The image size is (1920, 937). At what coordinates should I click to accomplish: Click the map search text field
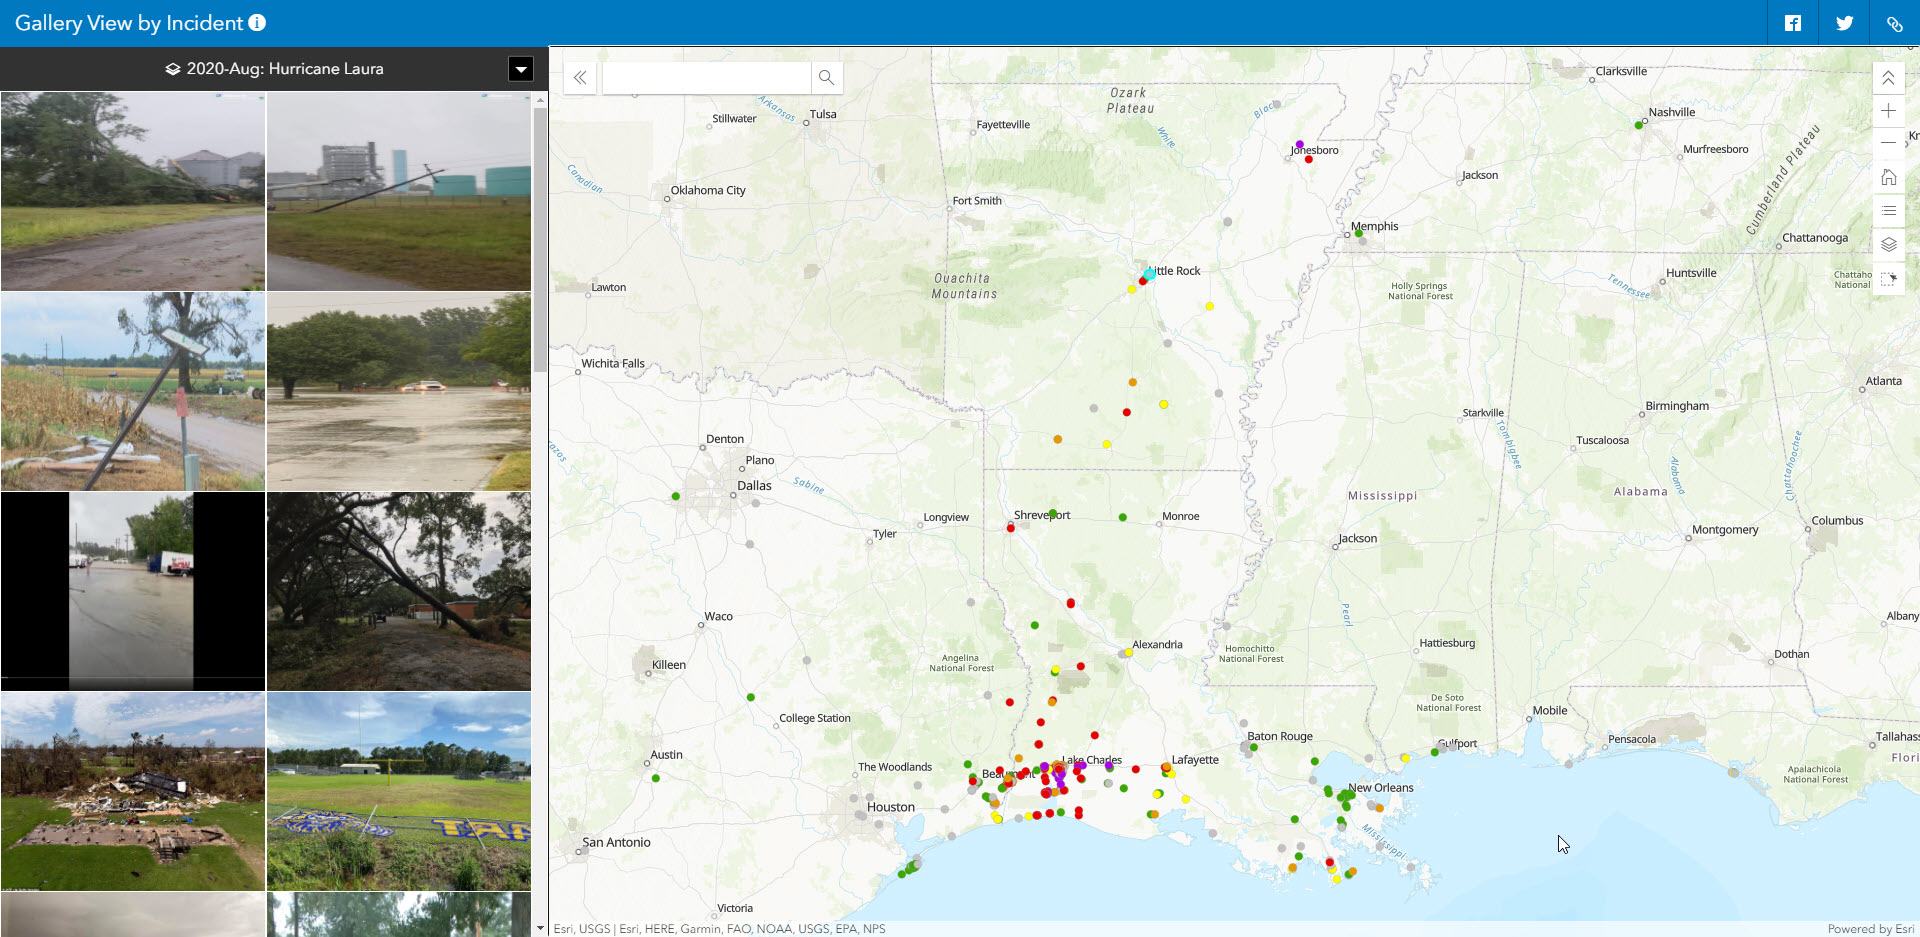706,78
